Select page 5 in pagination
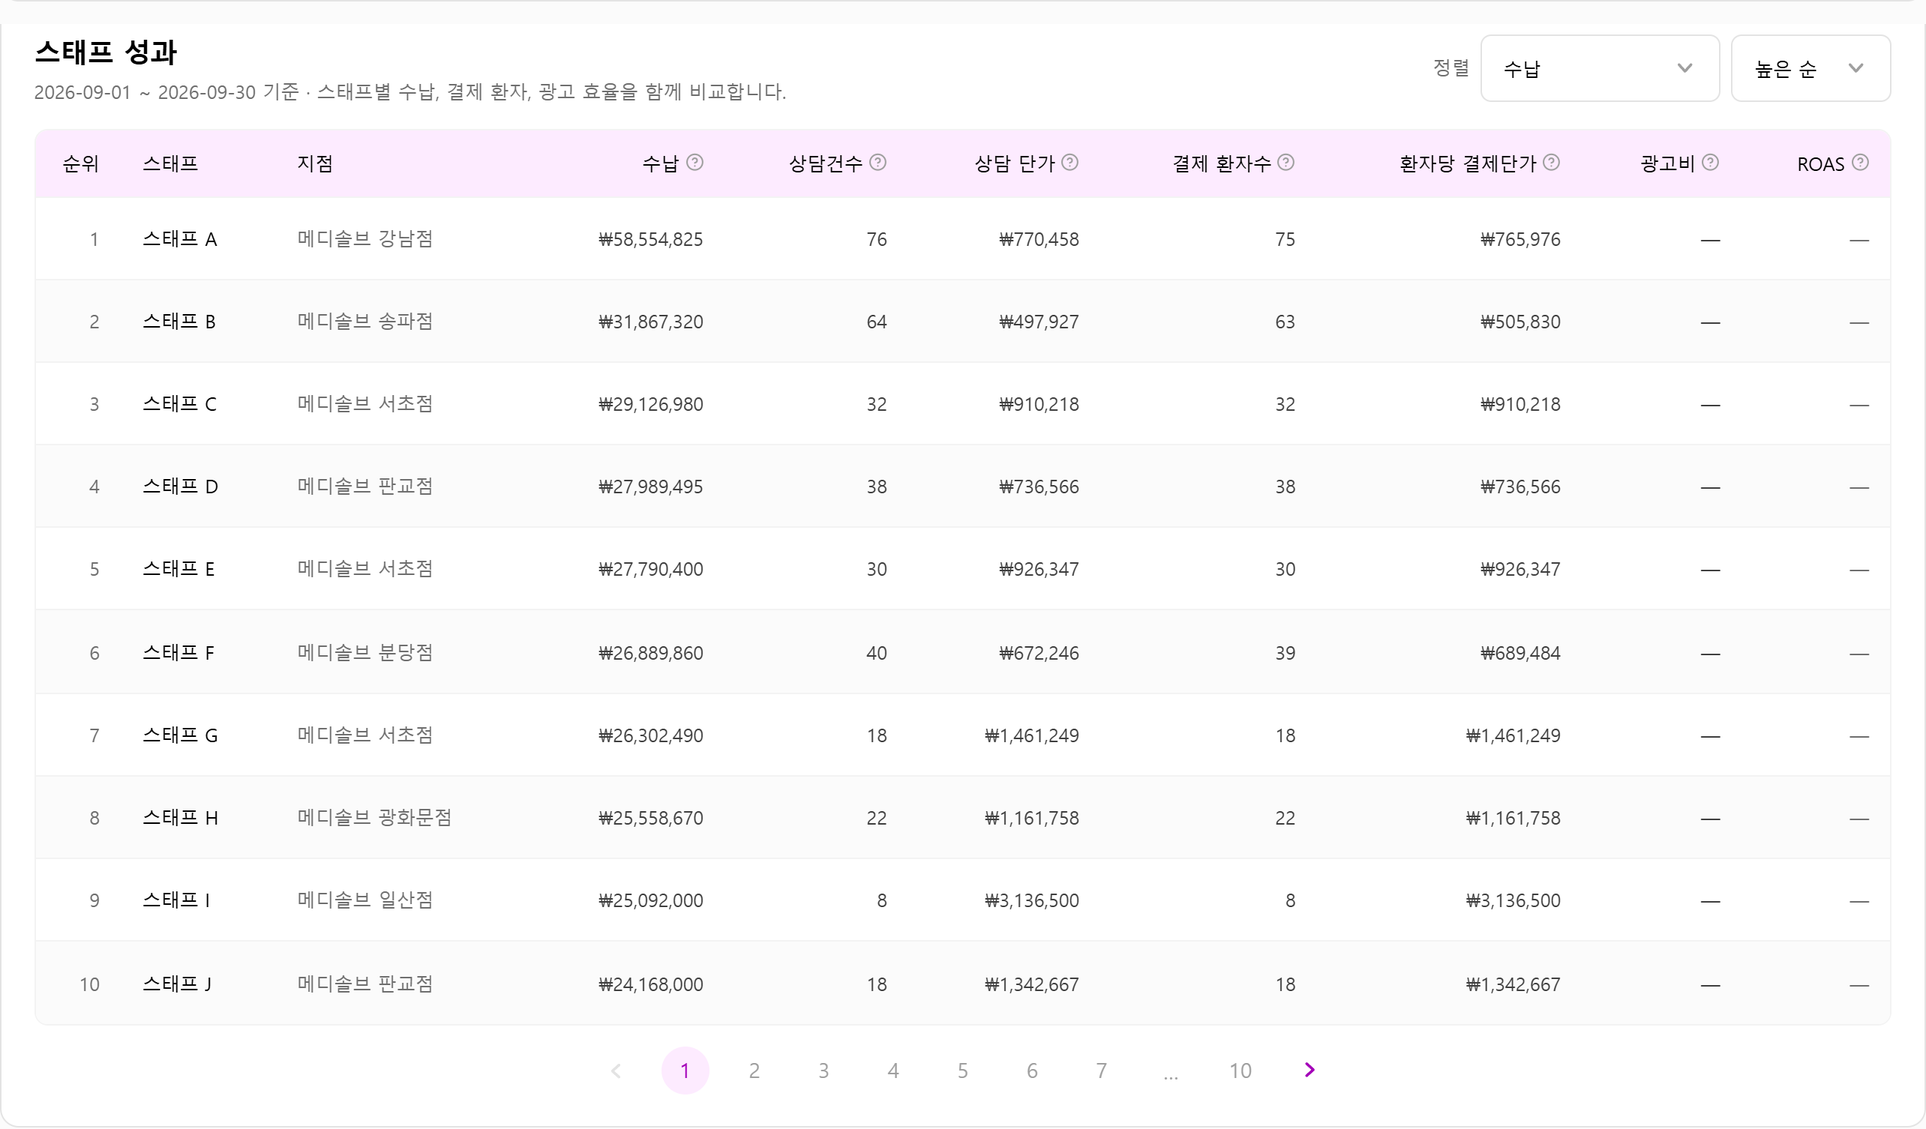 point(962,1071)
